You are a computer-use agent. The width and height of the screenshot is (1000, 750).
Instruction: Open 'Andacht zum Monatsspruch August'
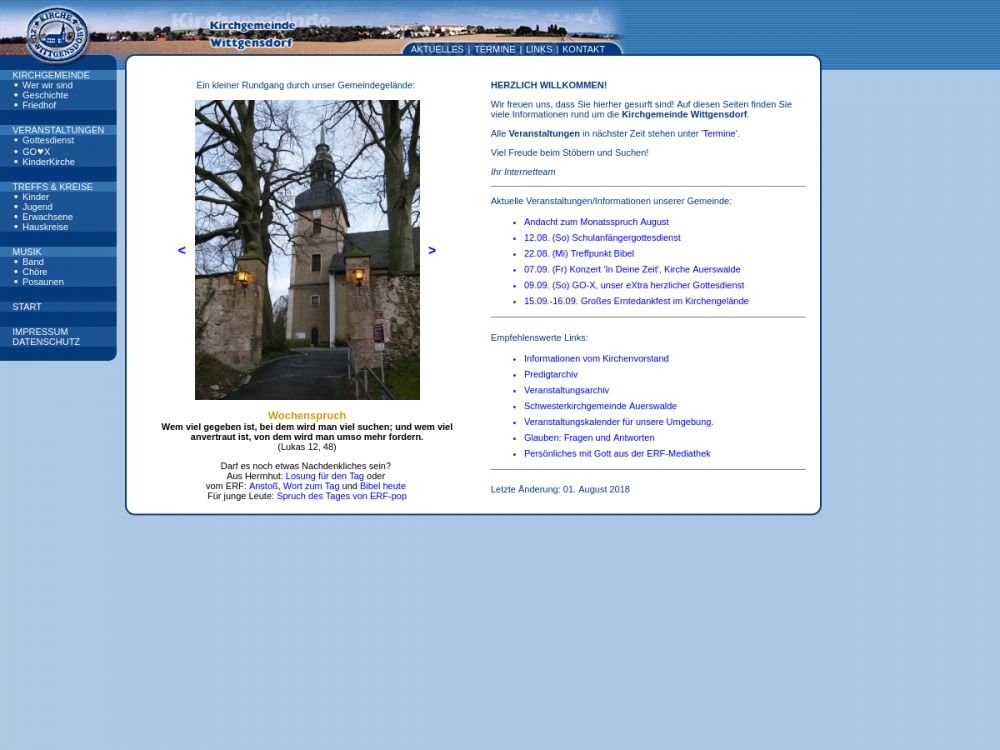pos(596,222)
